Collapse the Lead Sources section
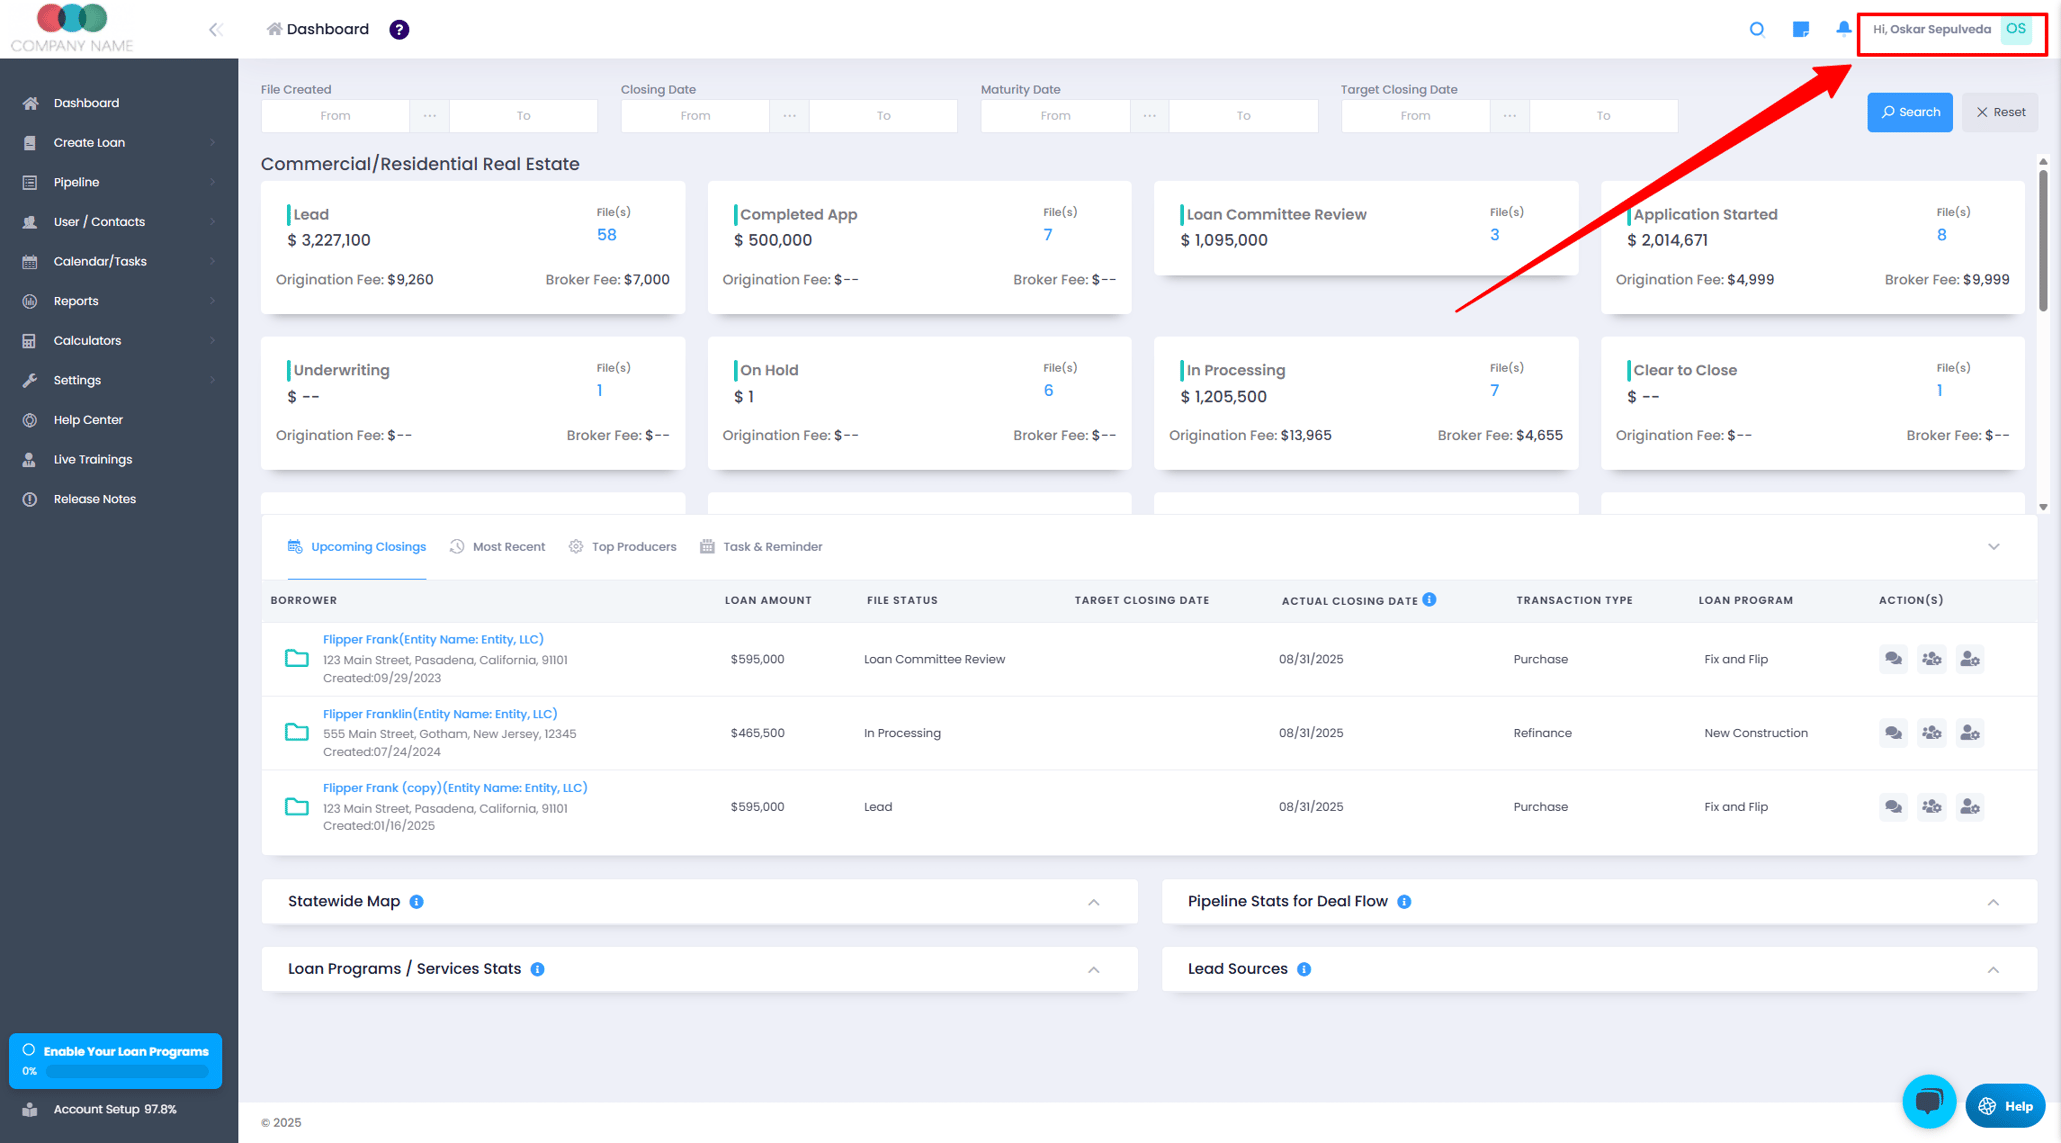Viewport: 2061px width, 1143px height. (1993, 969)
